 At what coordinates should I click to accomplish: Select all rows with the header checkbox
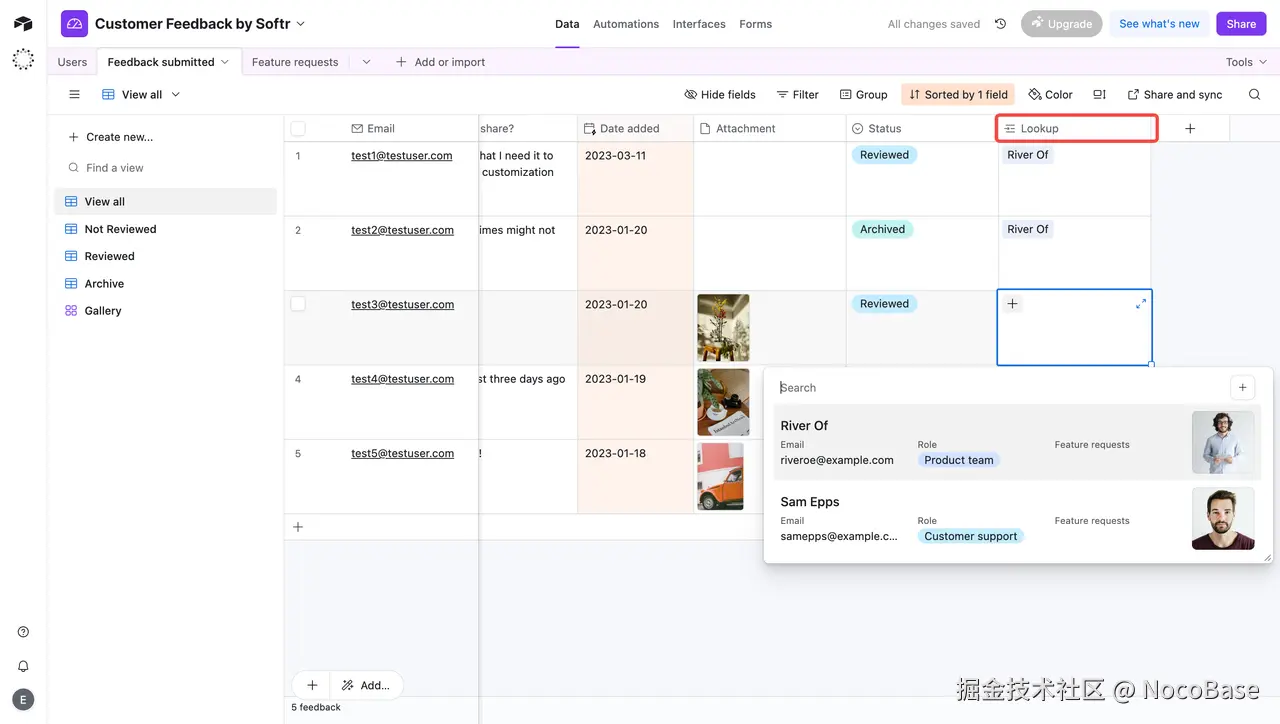pyautogui.click(x=296, y=128)
